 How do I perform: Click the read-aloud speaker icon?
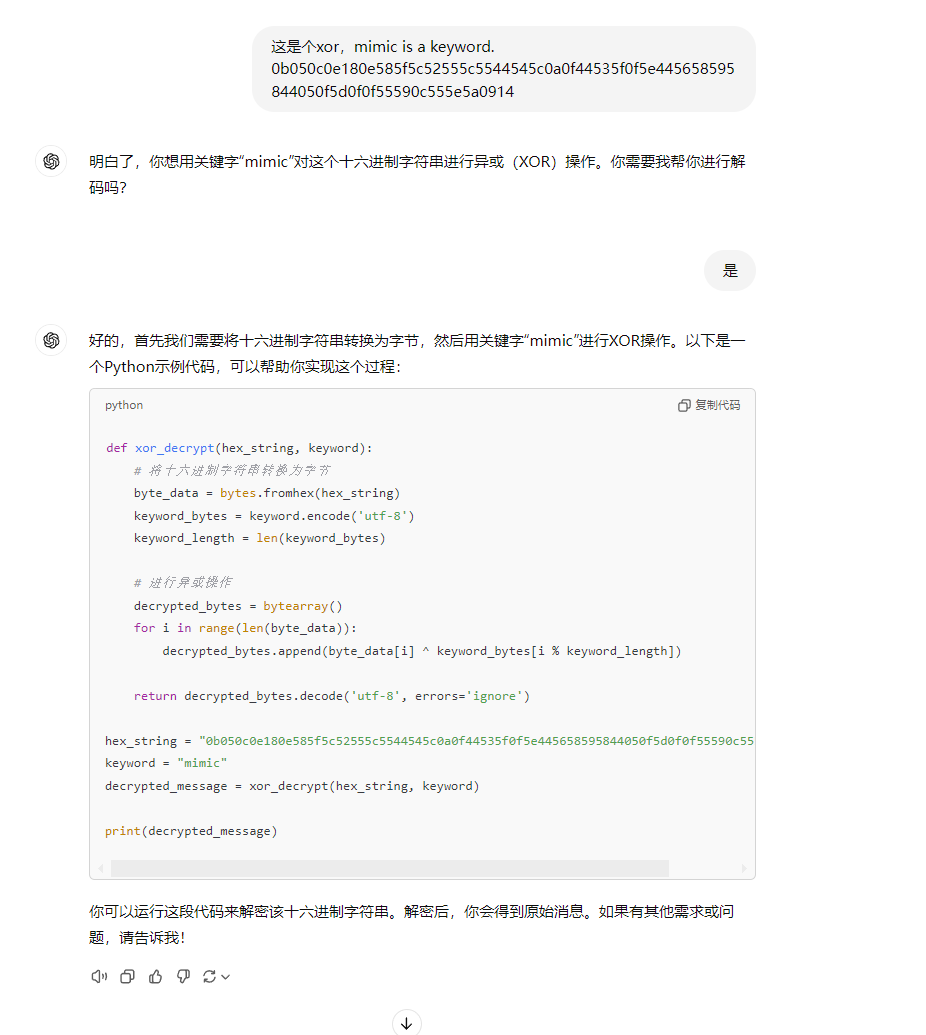(98, 976)
